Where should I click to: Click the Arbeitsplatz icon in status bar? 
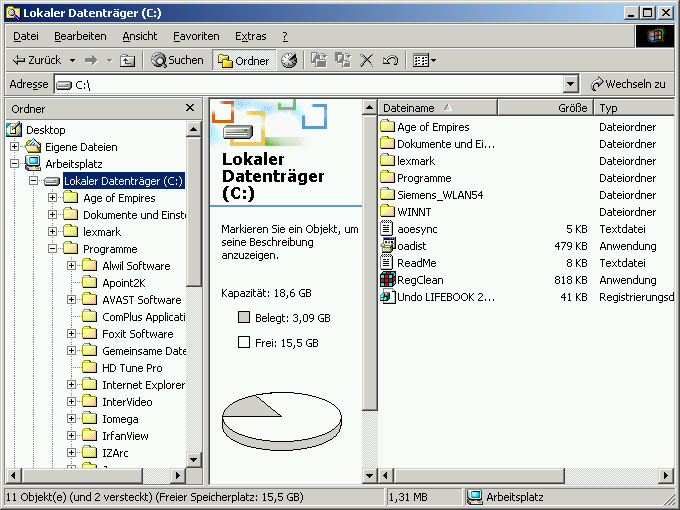click(x=475, y=497)
